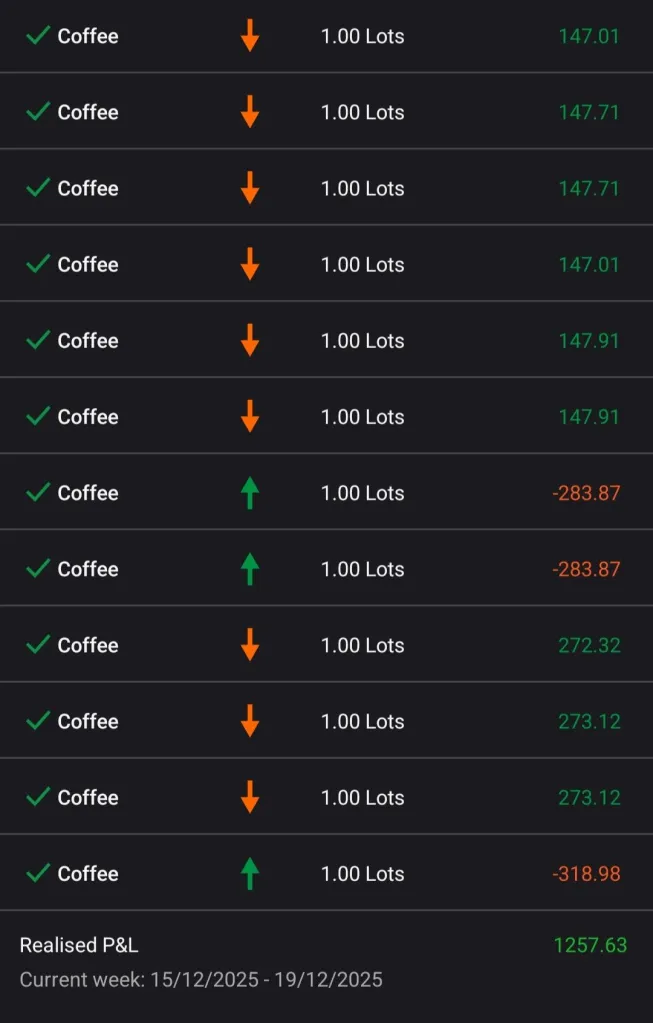Click the -318.98 loss amount

[586, 874]
